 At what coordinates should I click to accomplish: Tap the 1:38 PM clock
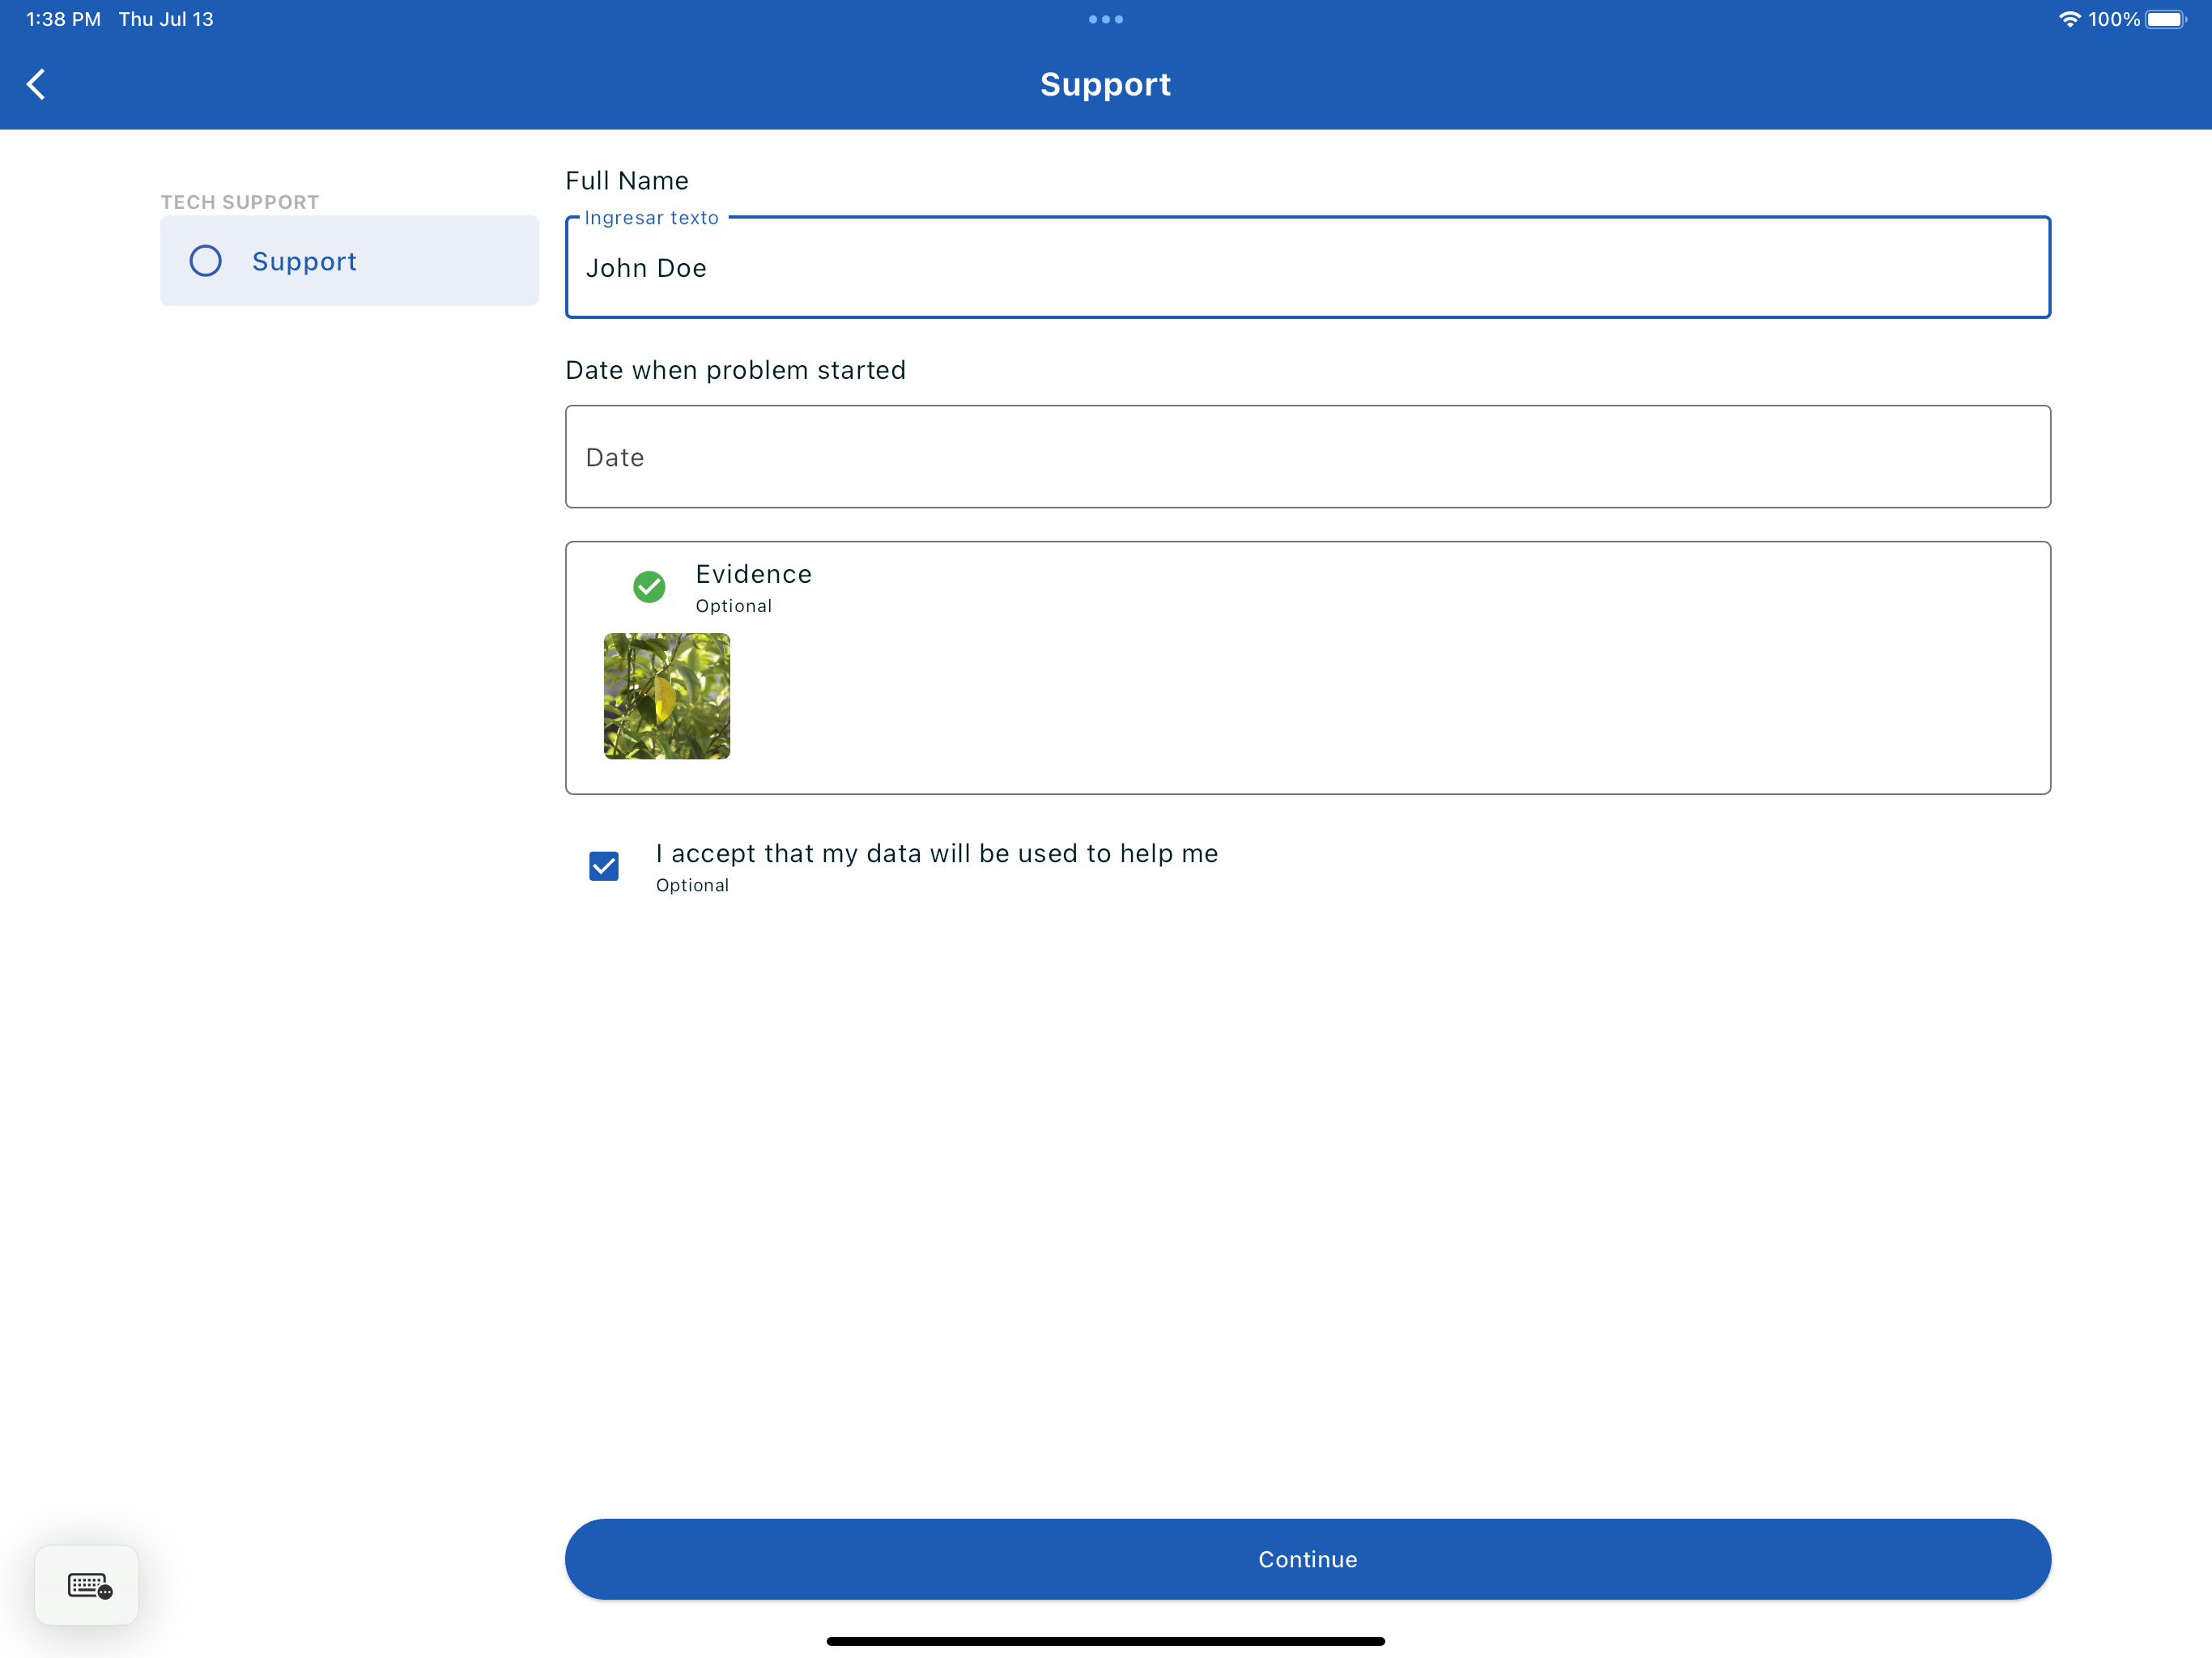(x=63, y=19)
